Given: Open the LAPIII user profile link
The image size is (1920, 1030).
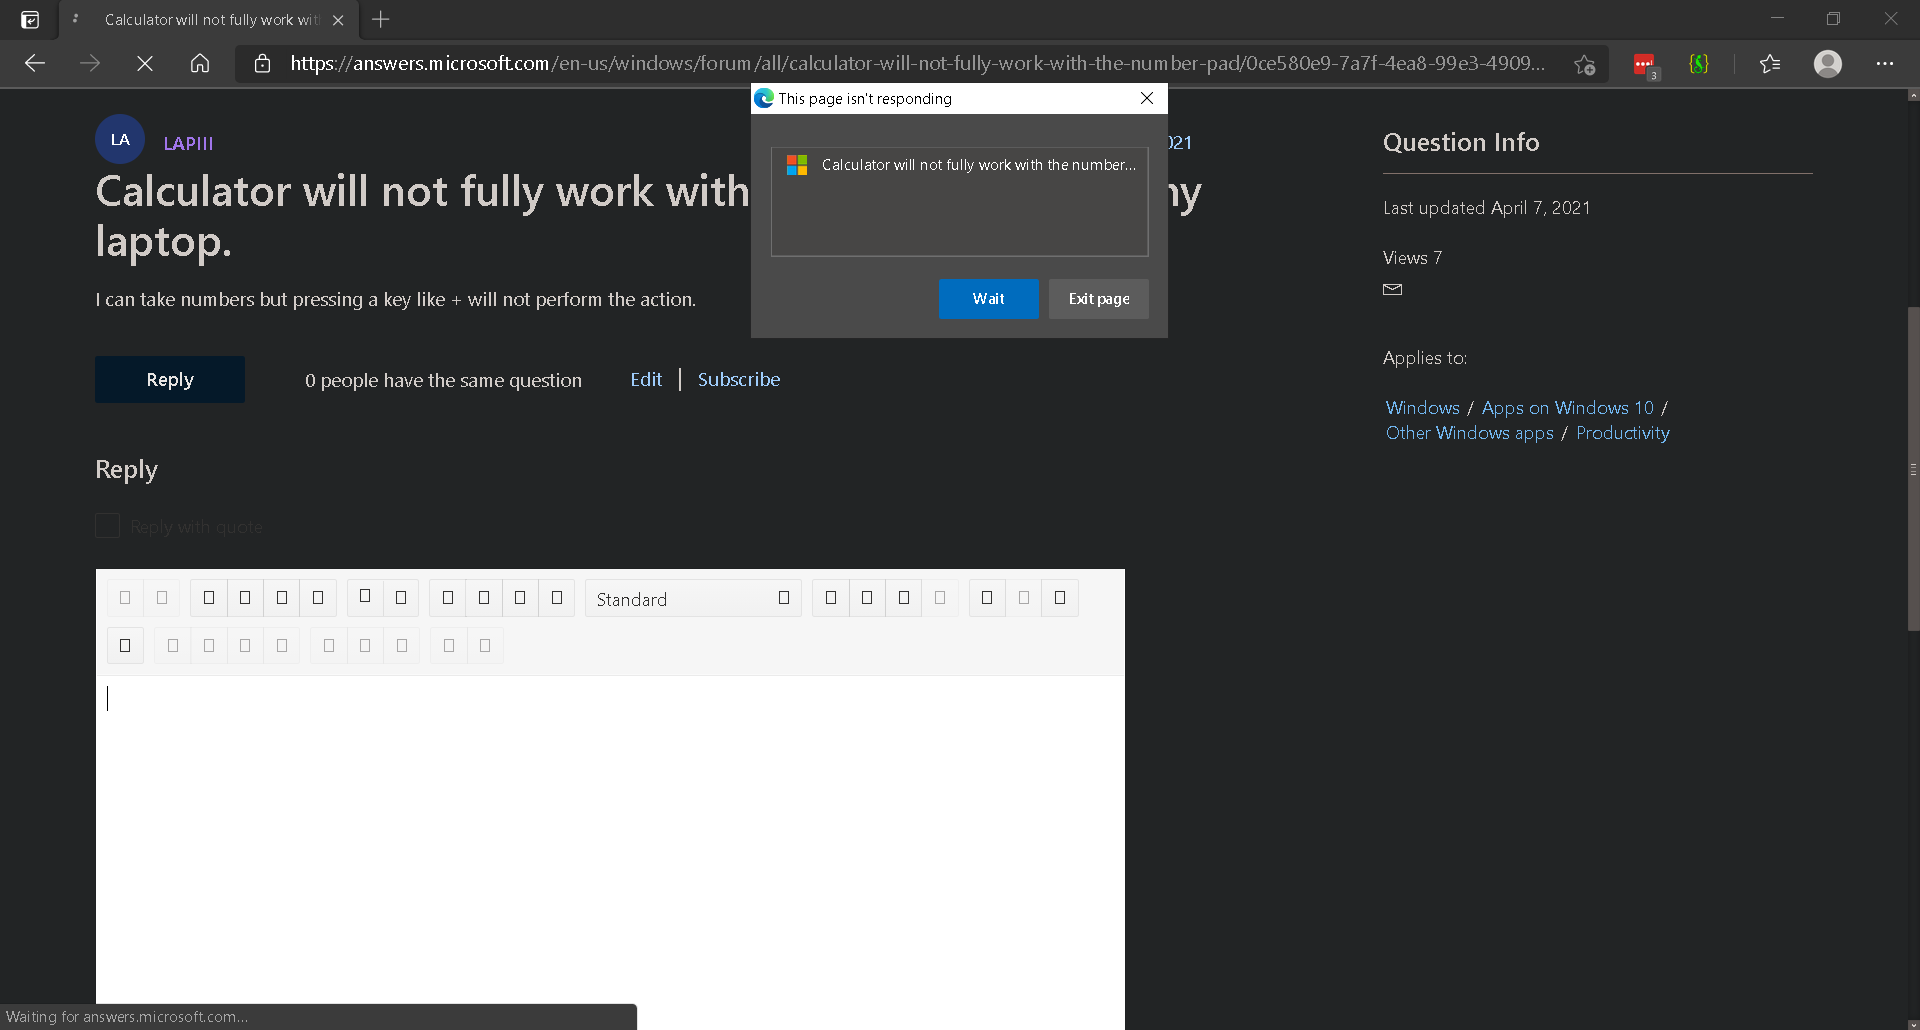Looking at the screenshot, I should tap(188, 143).
